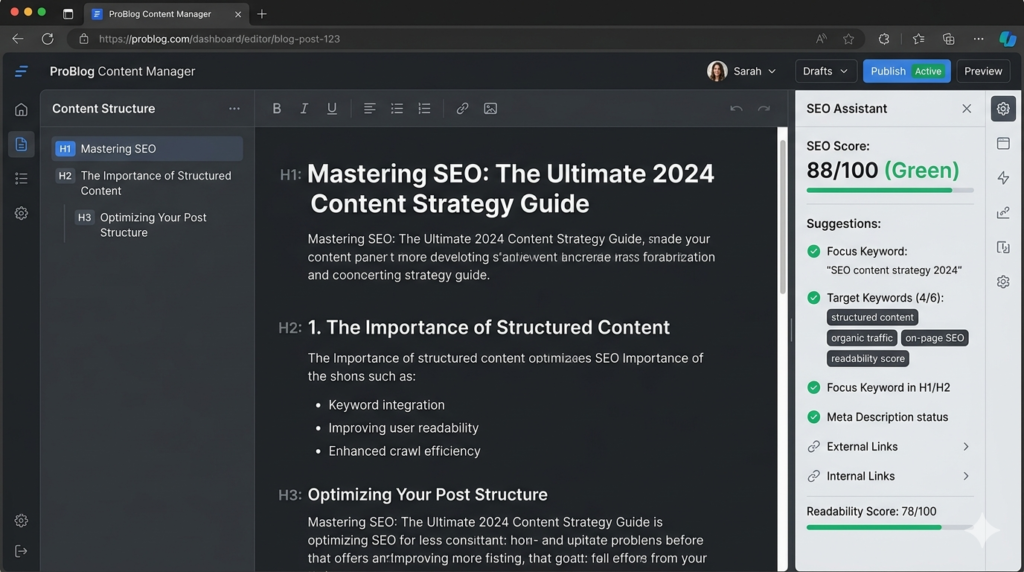Toggle Focus Keyword in H1/H2 check
Viewport: 1024px width, 572px height.
[x=813, y=388]
